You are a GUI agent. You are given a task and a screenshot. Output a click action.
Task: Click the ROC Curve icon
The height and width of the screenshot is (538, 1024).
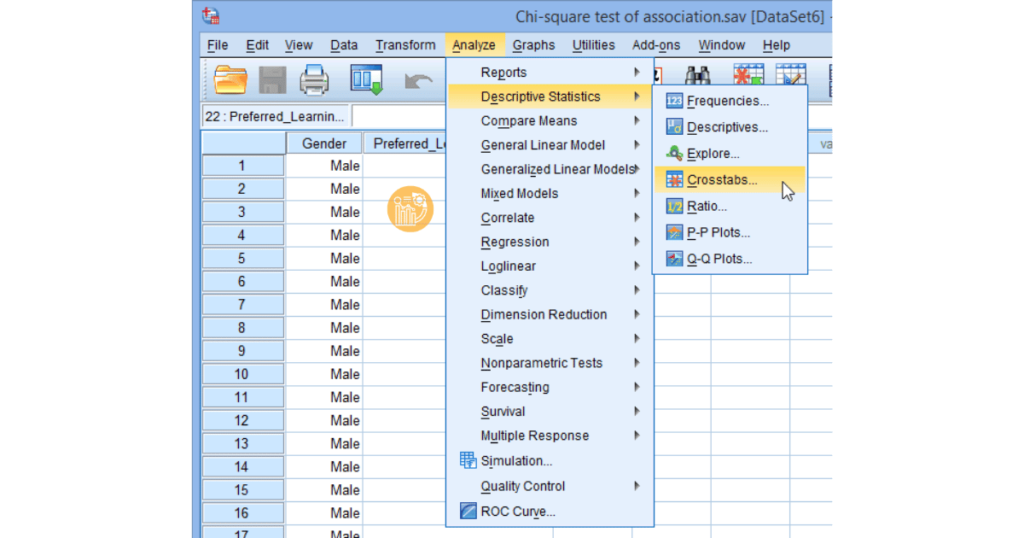(468, 511)
